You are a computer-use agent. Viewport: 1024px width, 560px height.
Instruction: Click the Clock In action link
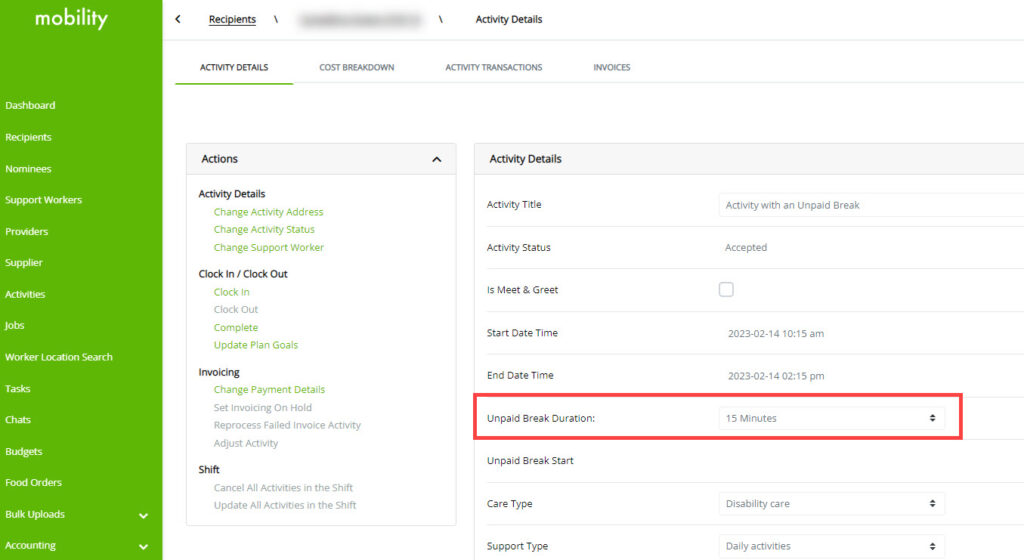[x=231, y=292]
